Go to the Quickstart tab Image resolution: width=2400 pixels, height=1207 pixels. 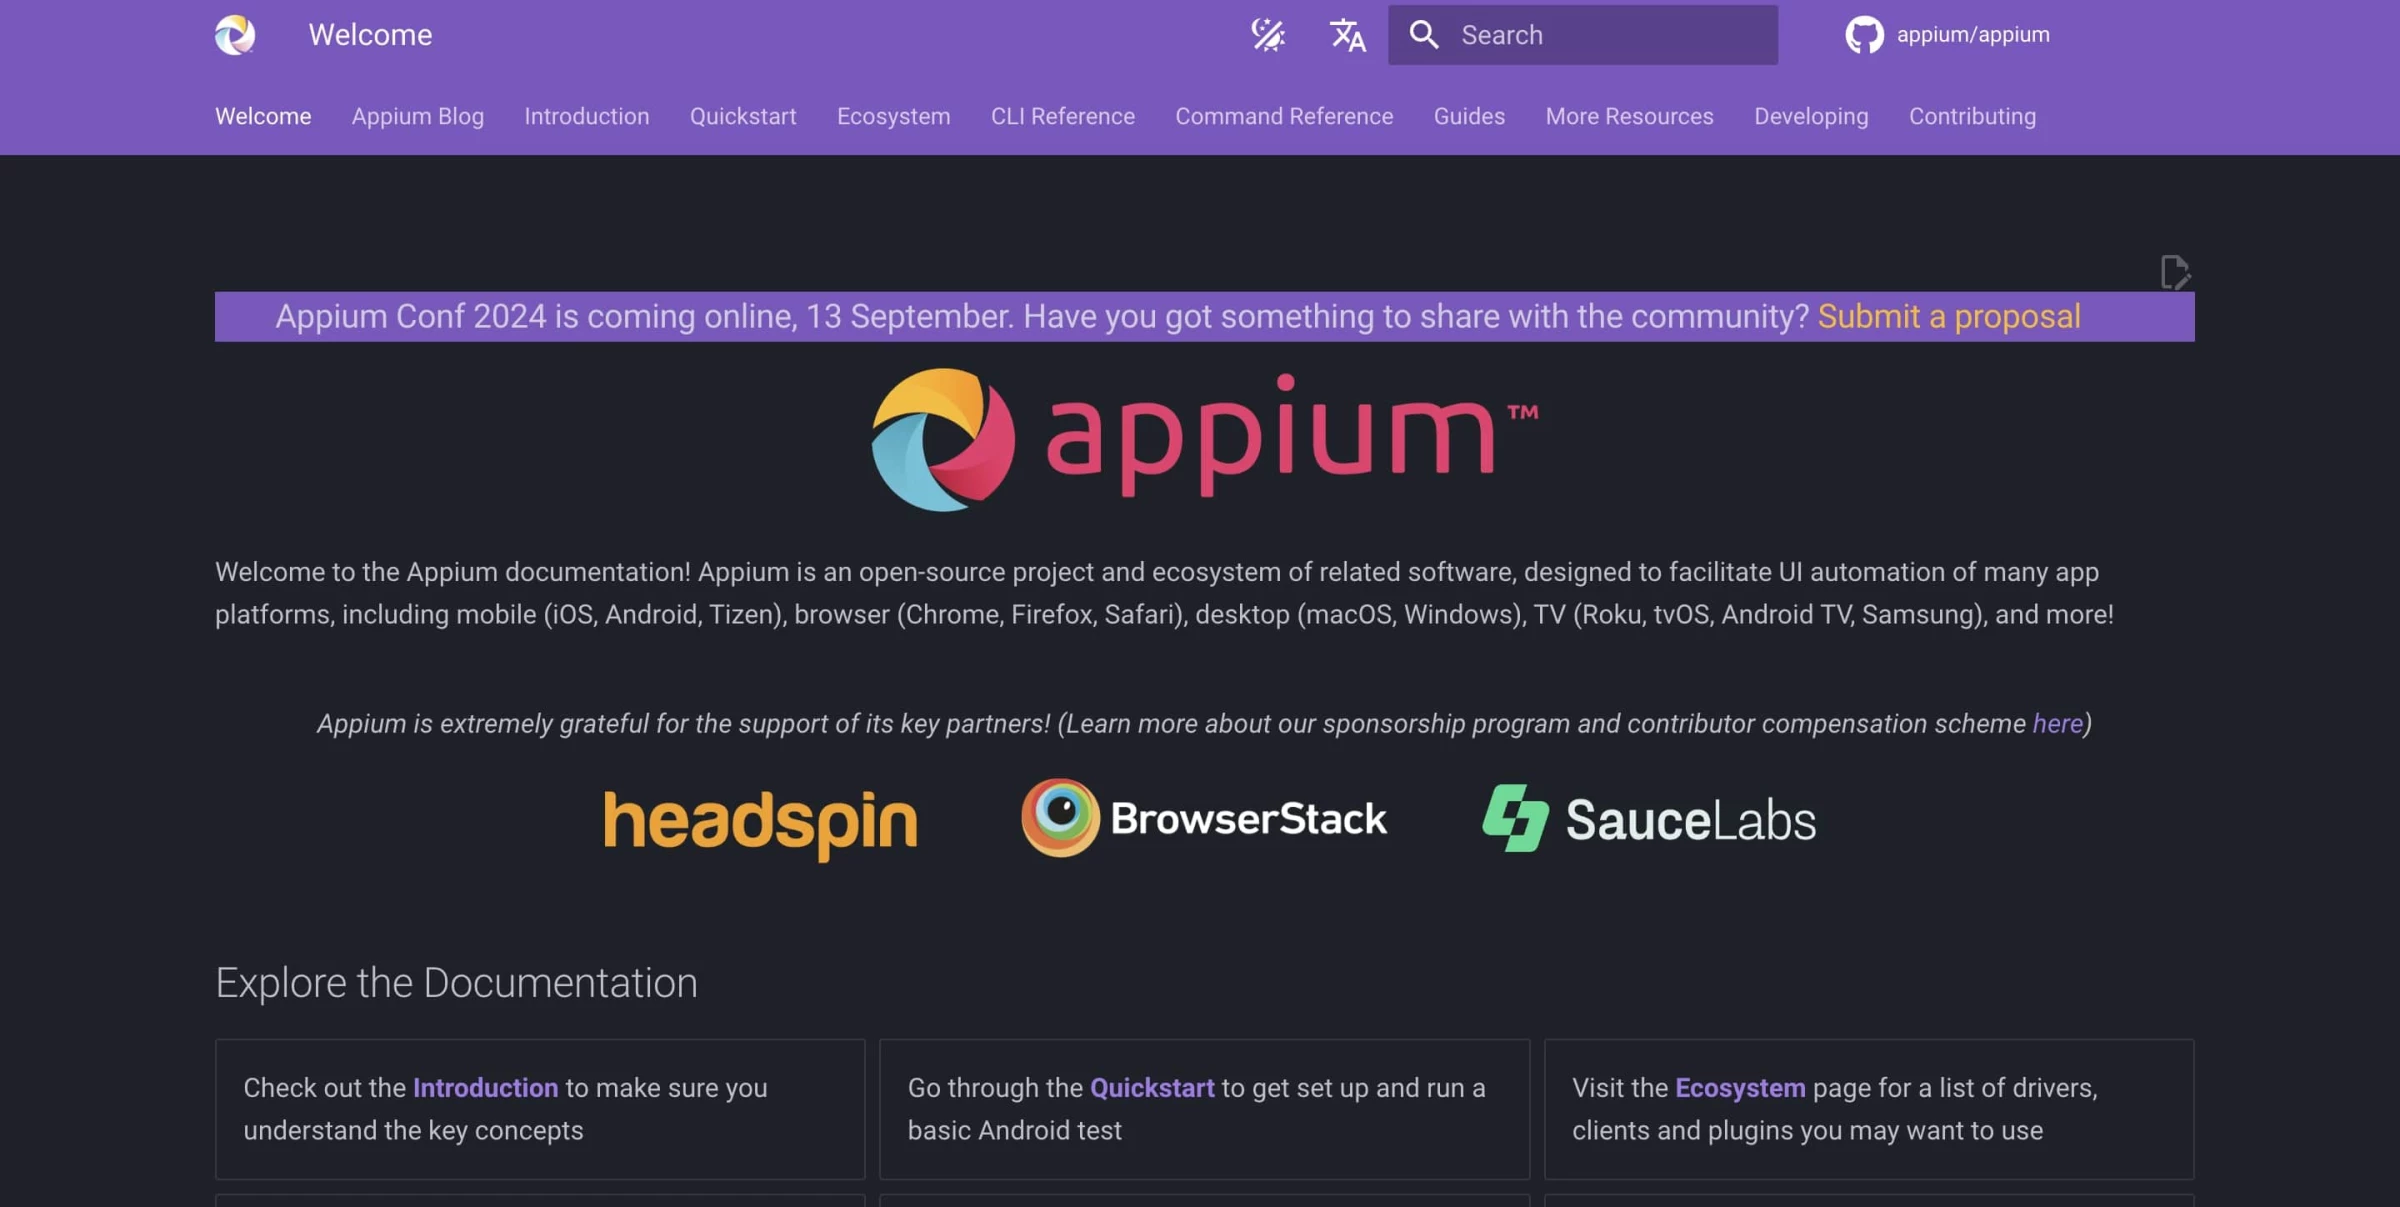[x=743, y=116]
